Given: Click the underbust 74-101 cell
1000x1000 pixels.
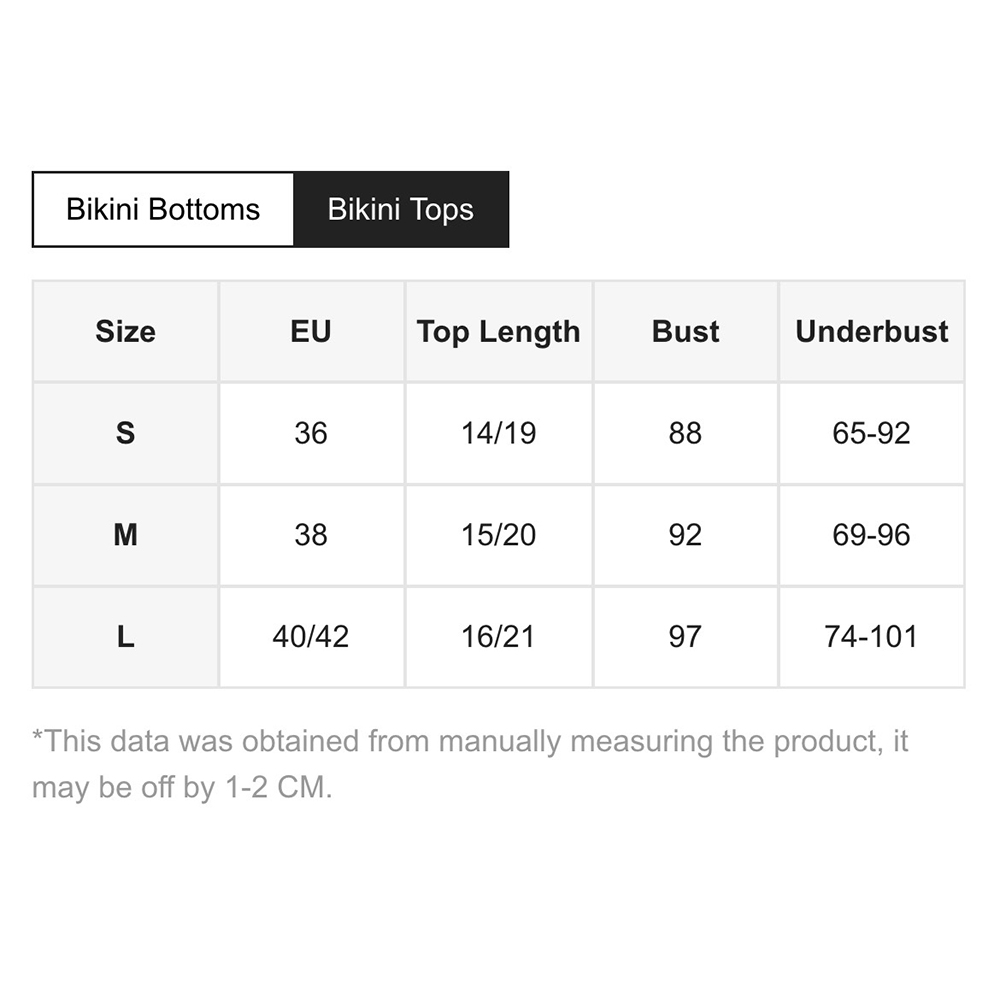Looking at the screenshot, I should [872, 637].
